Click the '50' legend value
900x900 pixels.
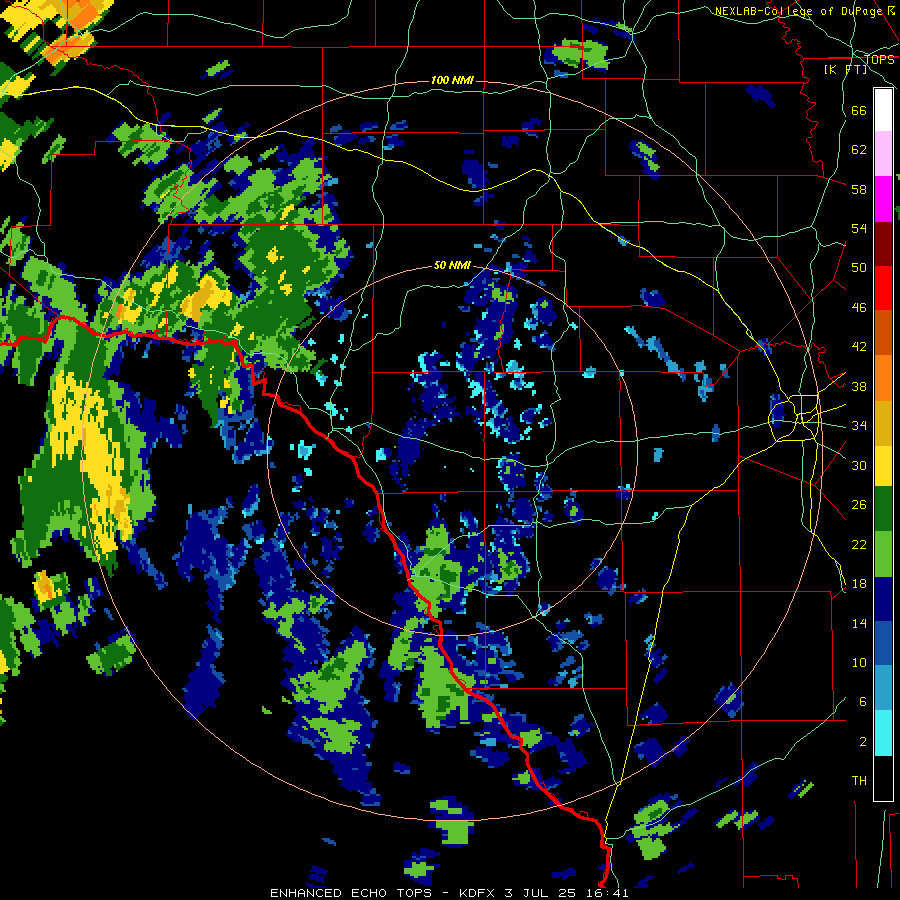point(859,268)
